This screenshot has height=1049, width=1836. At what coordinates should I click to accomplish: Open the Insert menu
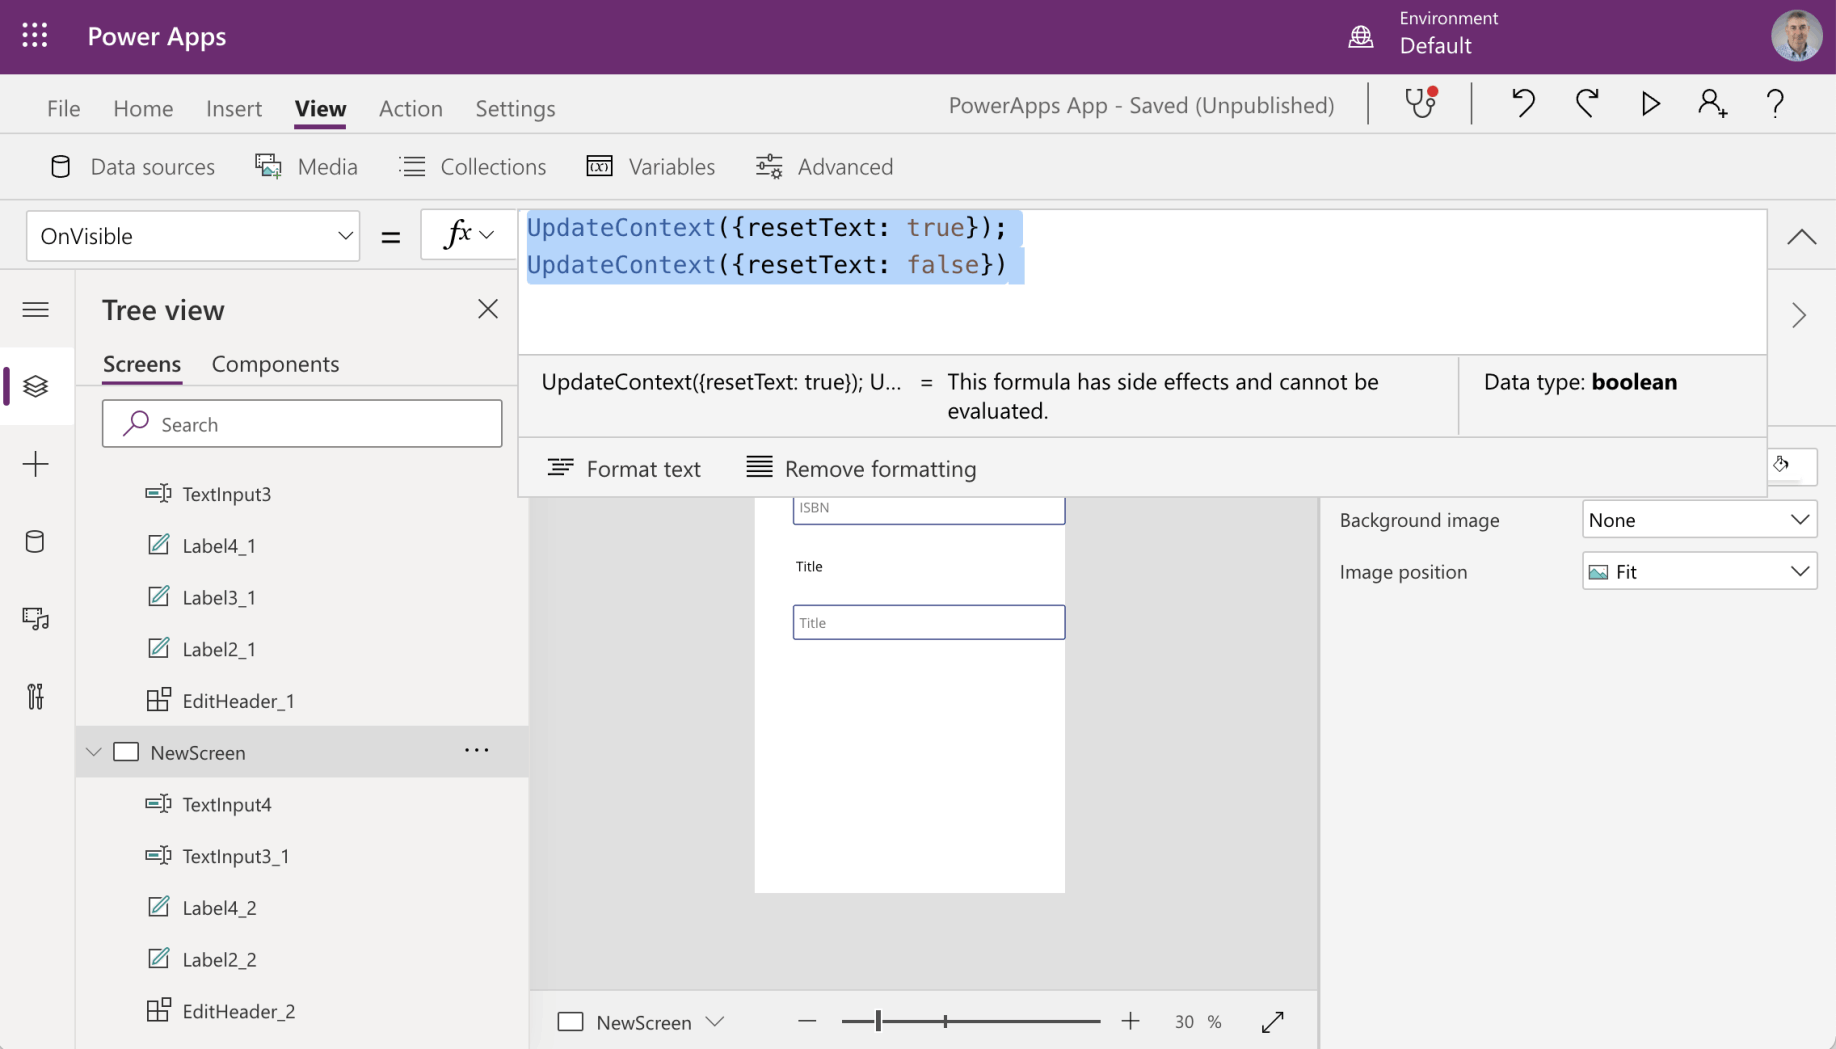(233, 108)
